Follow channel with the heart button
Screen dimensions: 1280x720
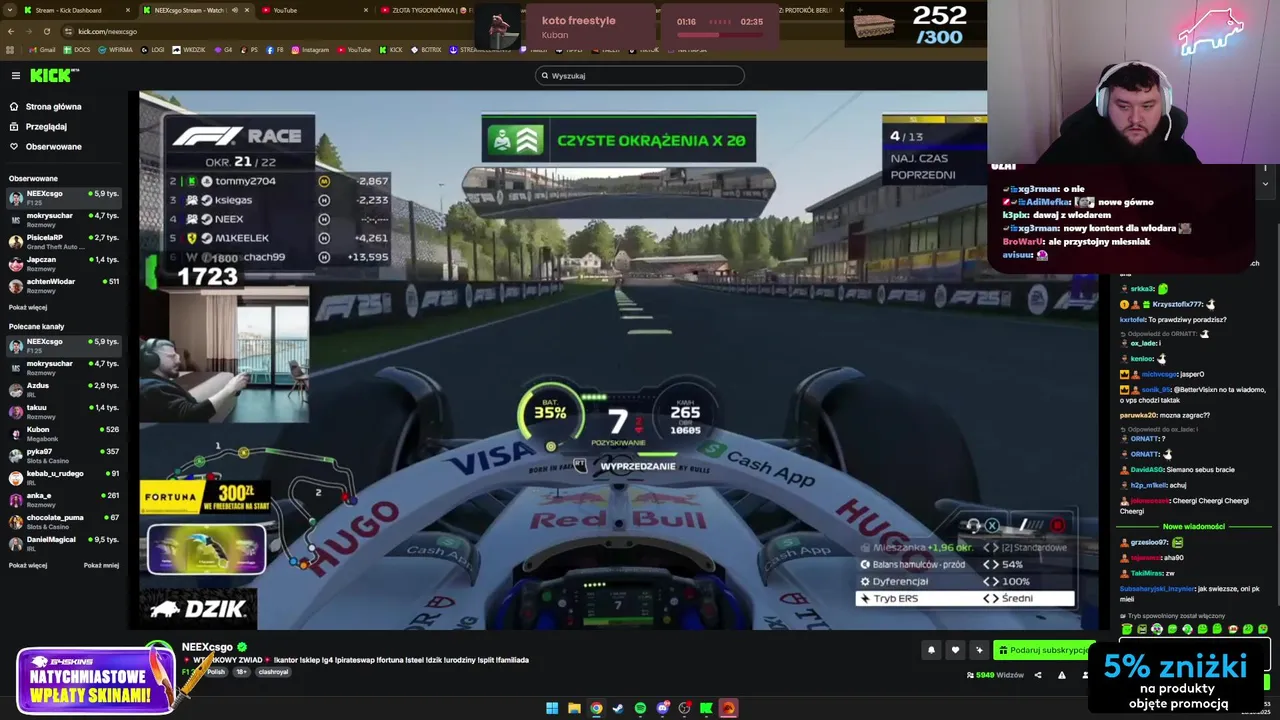955,650
